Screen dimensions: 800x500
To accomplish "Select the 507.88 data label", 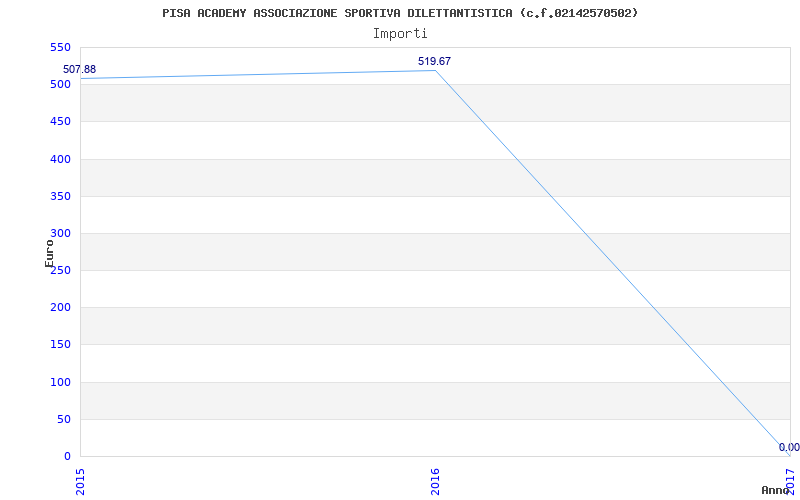I will coord(79,69).
